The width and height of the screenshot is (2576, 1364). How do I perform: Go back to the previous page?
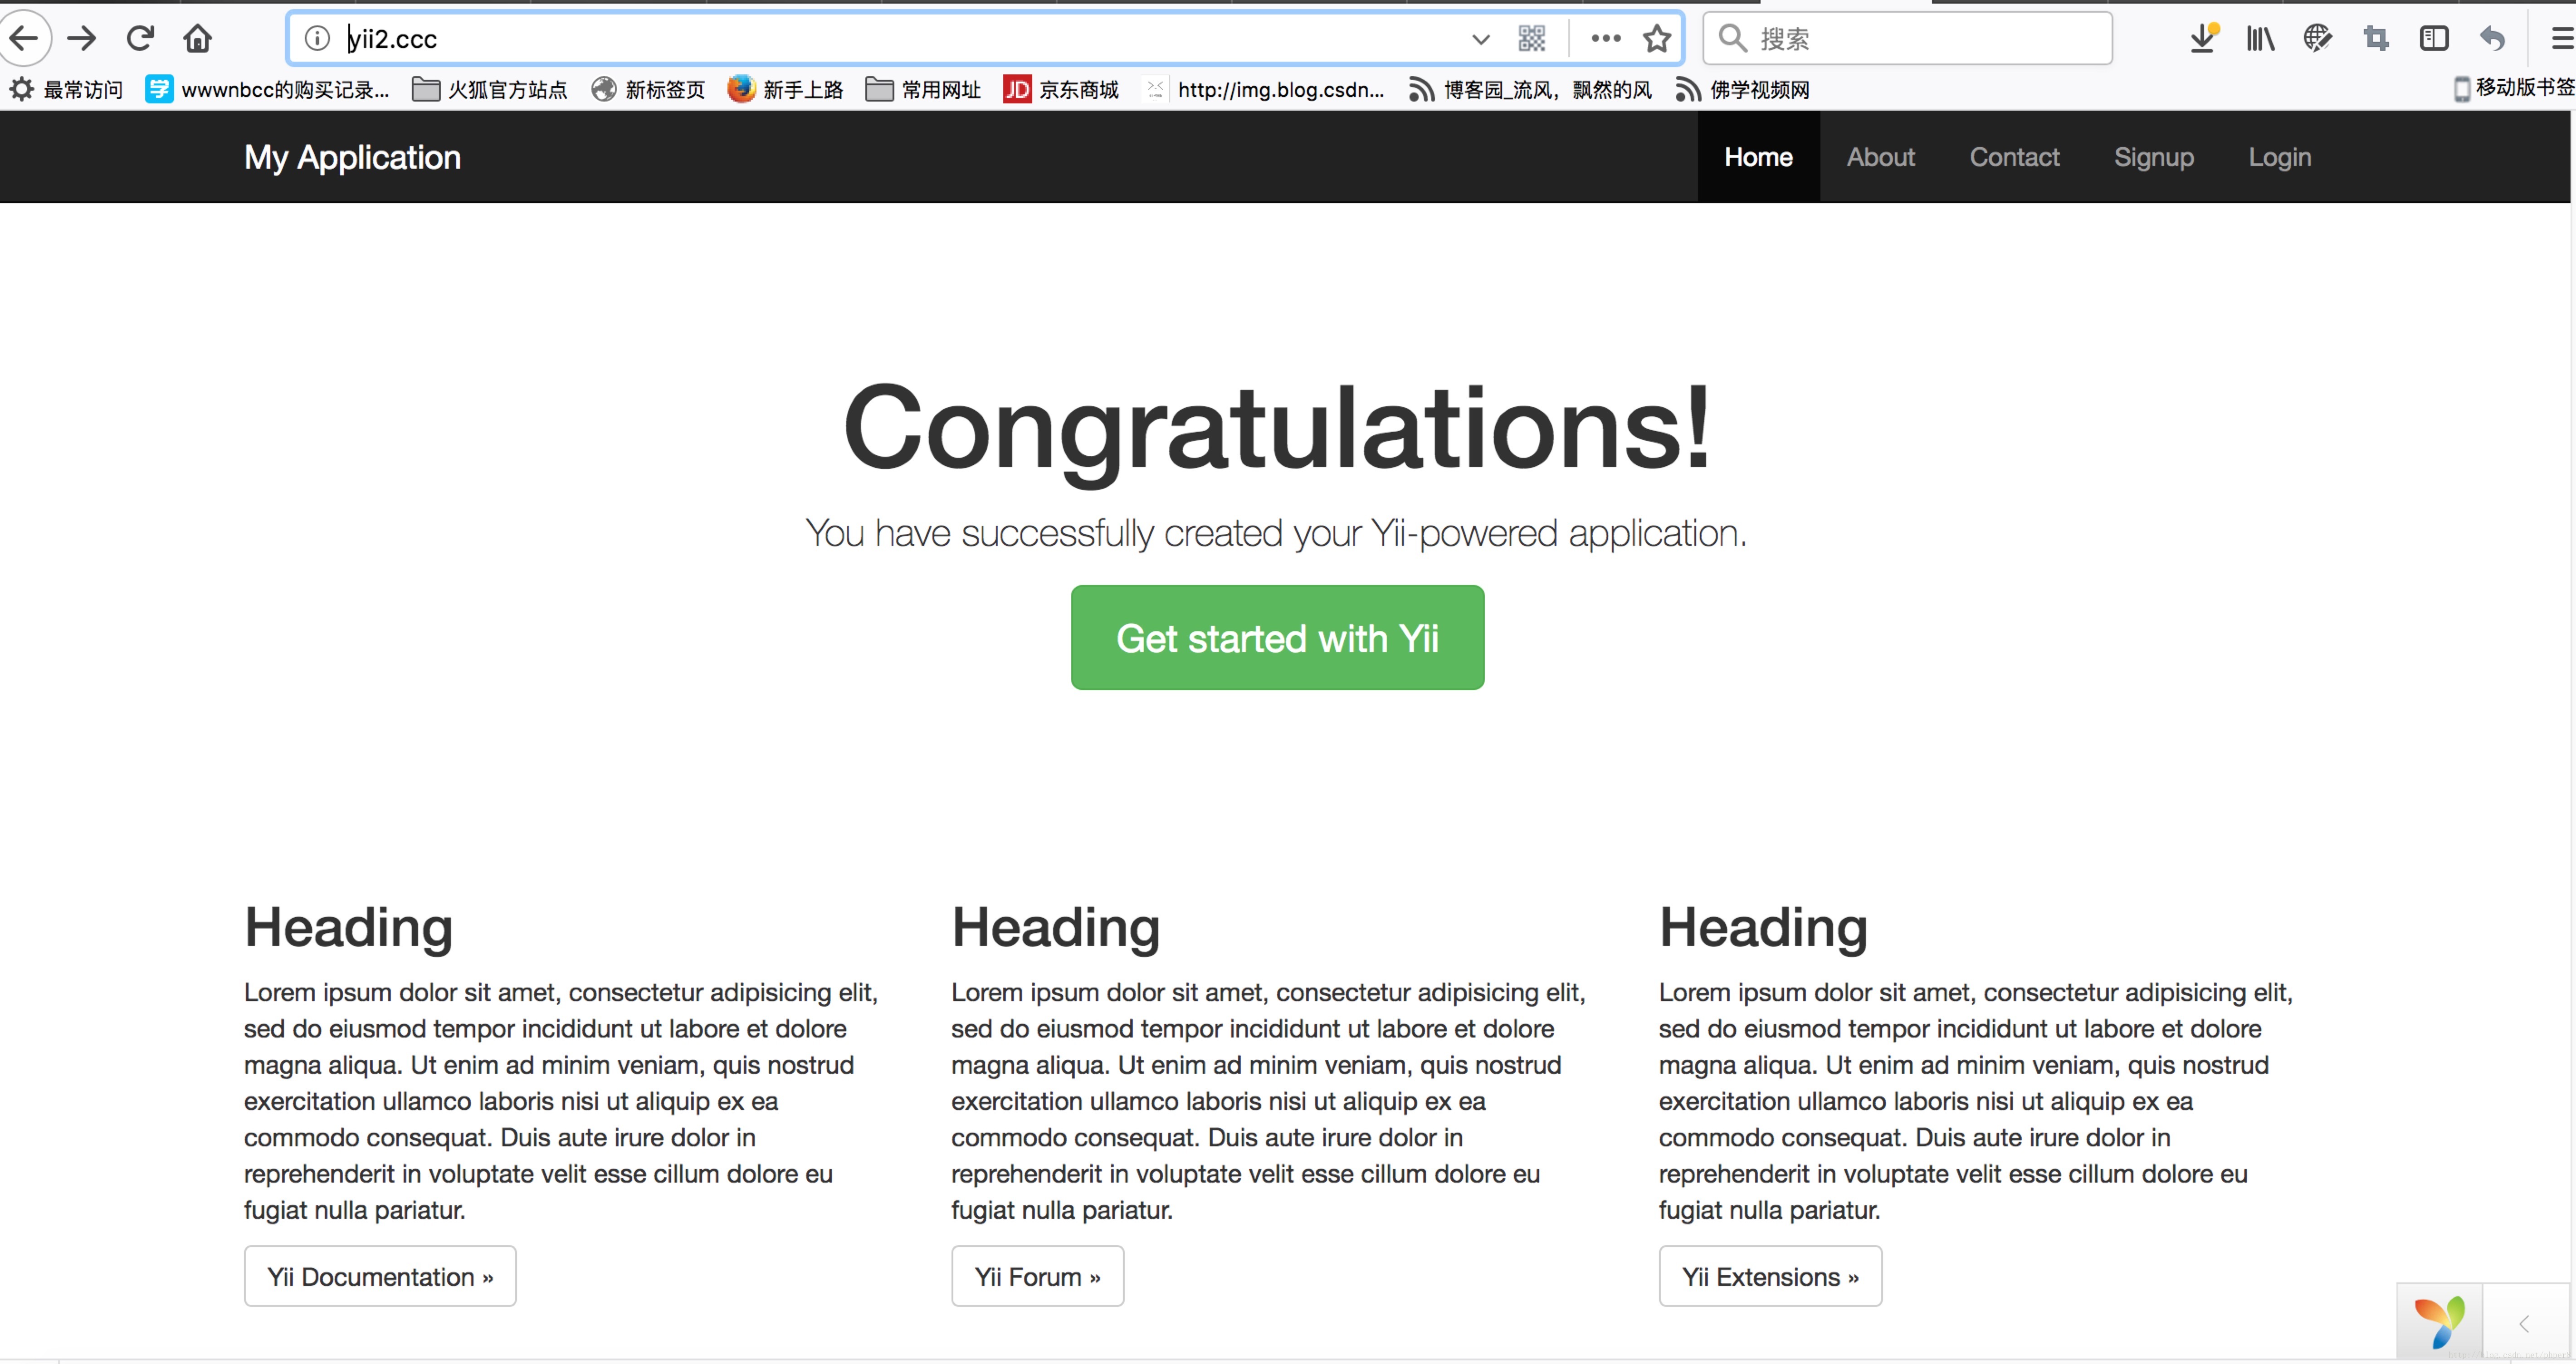coord(24,39)
